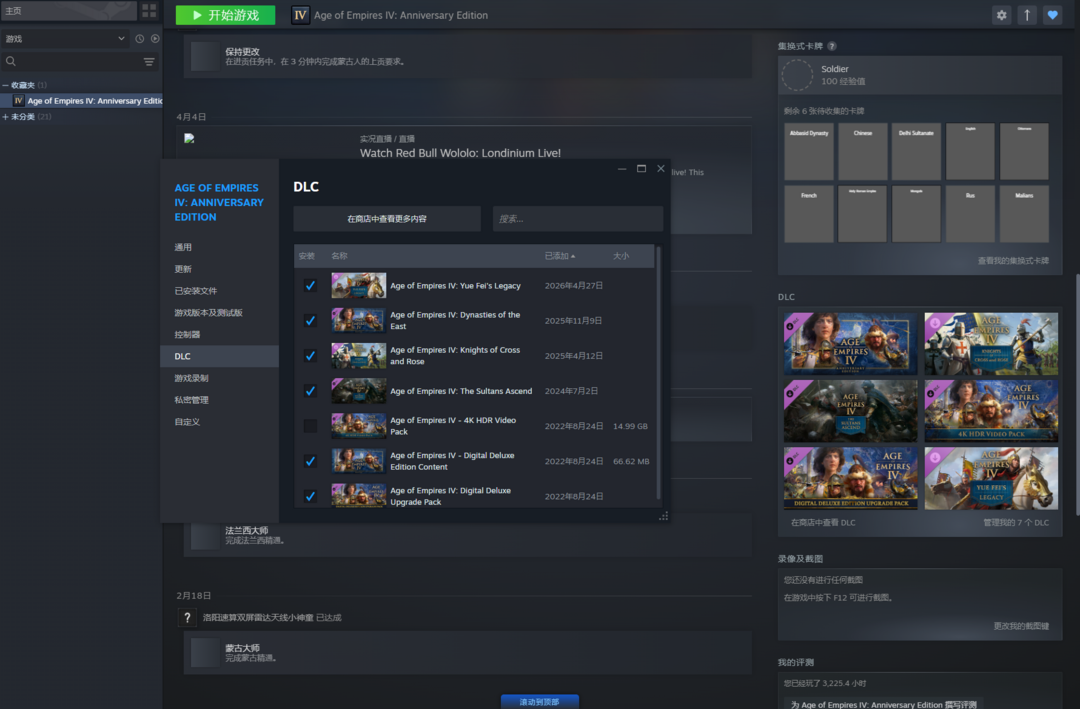Expand the 未分类 uncategorized group

[6, 117]
